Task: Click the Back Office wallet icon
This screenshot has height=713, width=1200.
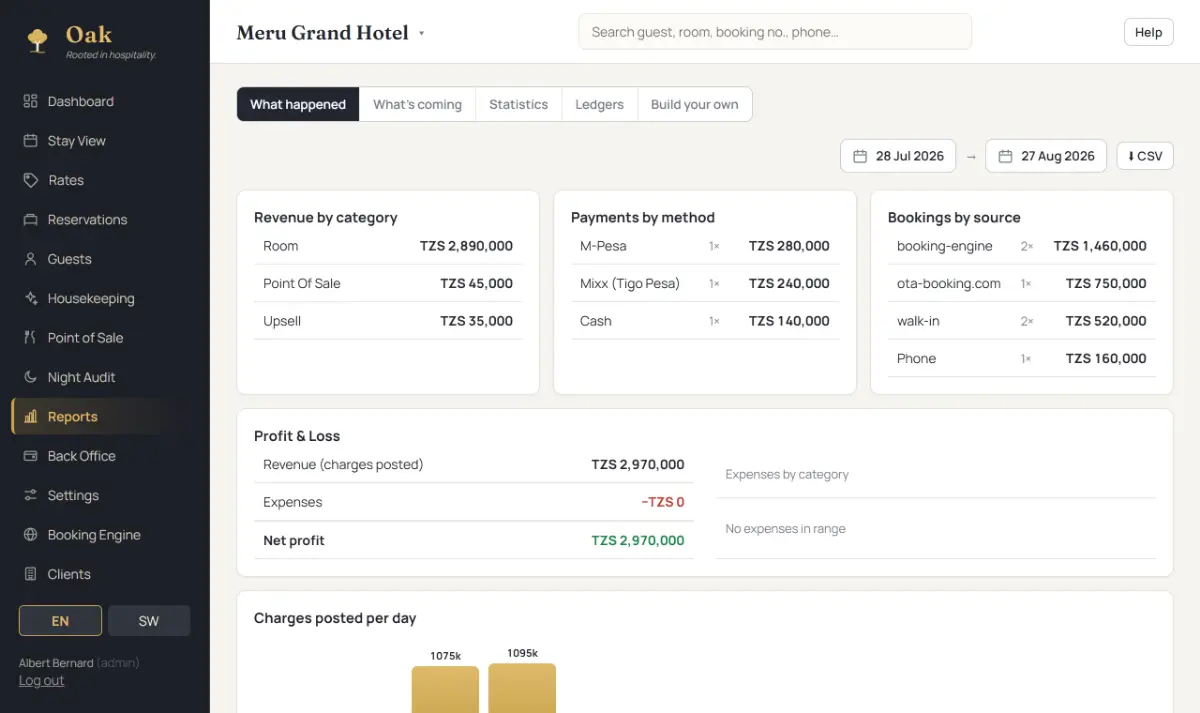Action: click(30, 456)
